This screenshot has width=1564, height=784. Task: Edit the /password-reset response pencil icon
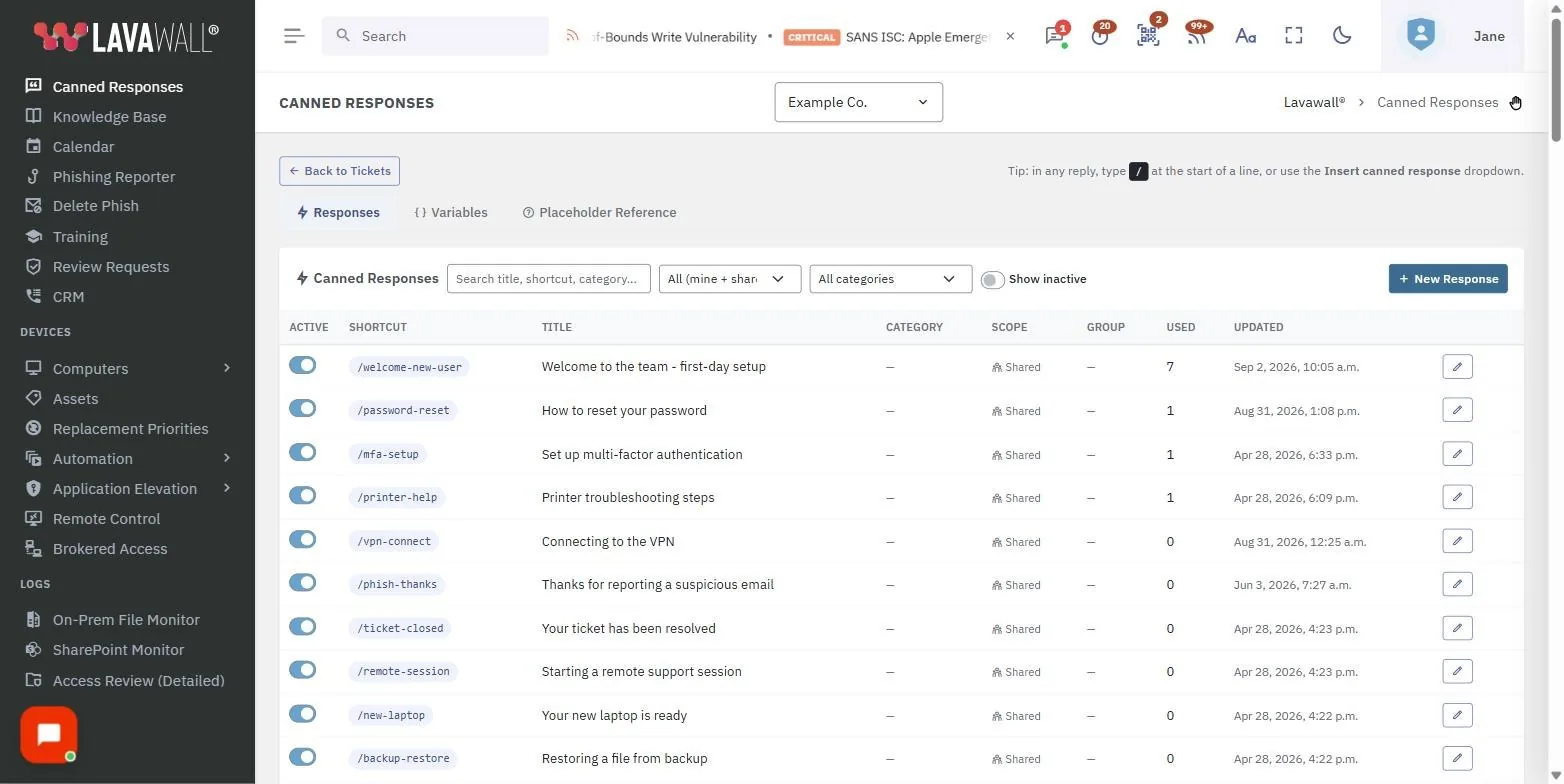click(1457, 410)
